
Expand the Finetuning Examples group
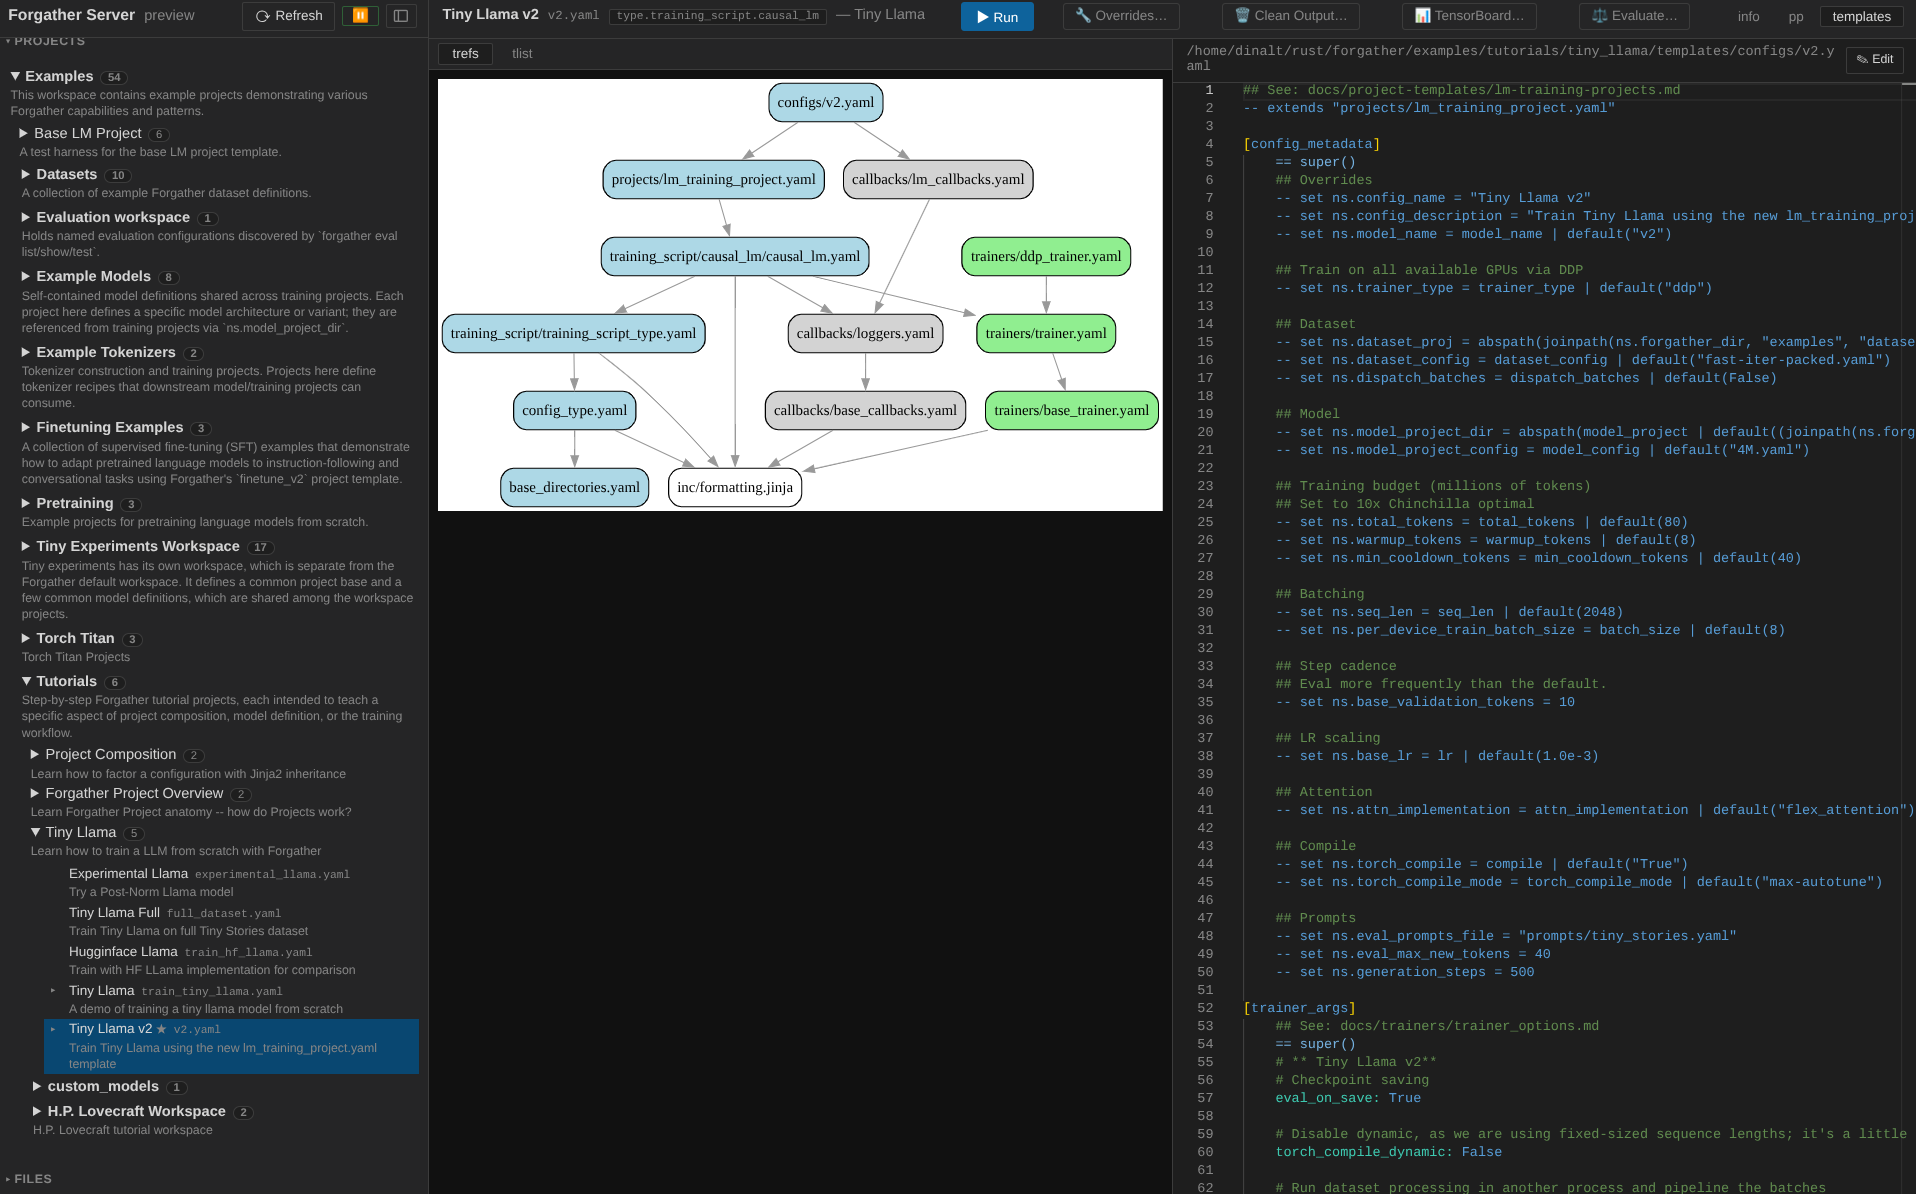click(x=26, y=427)
